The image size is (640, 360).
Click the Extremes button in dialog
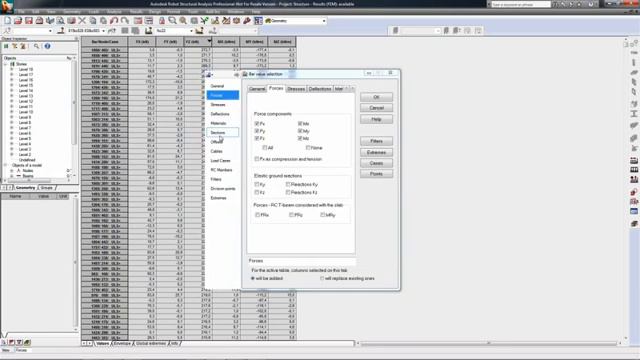pos(376,152)
